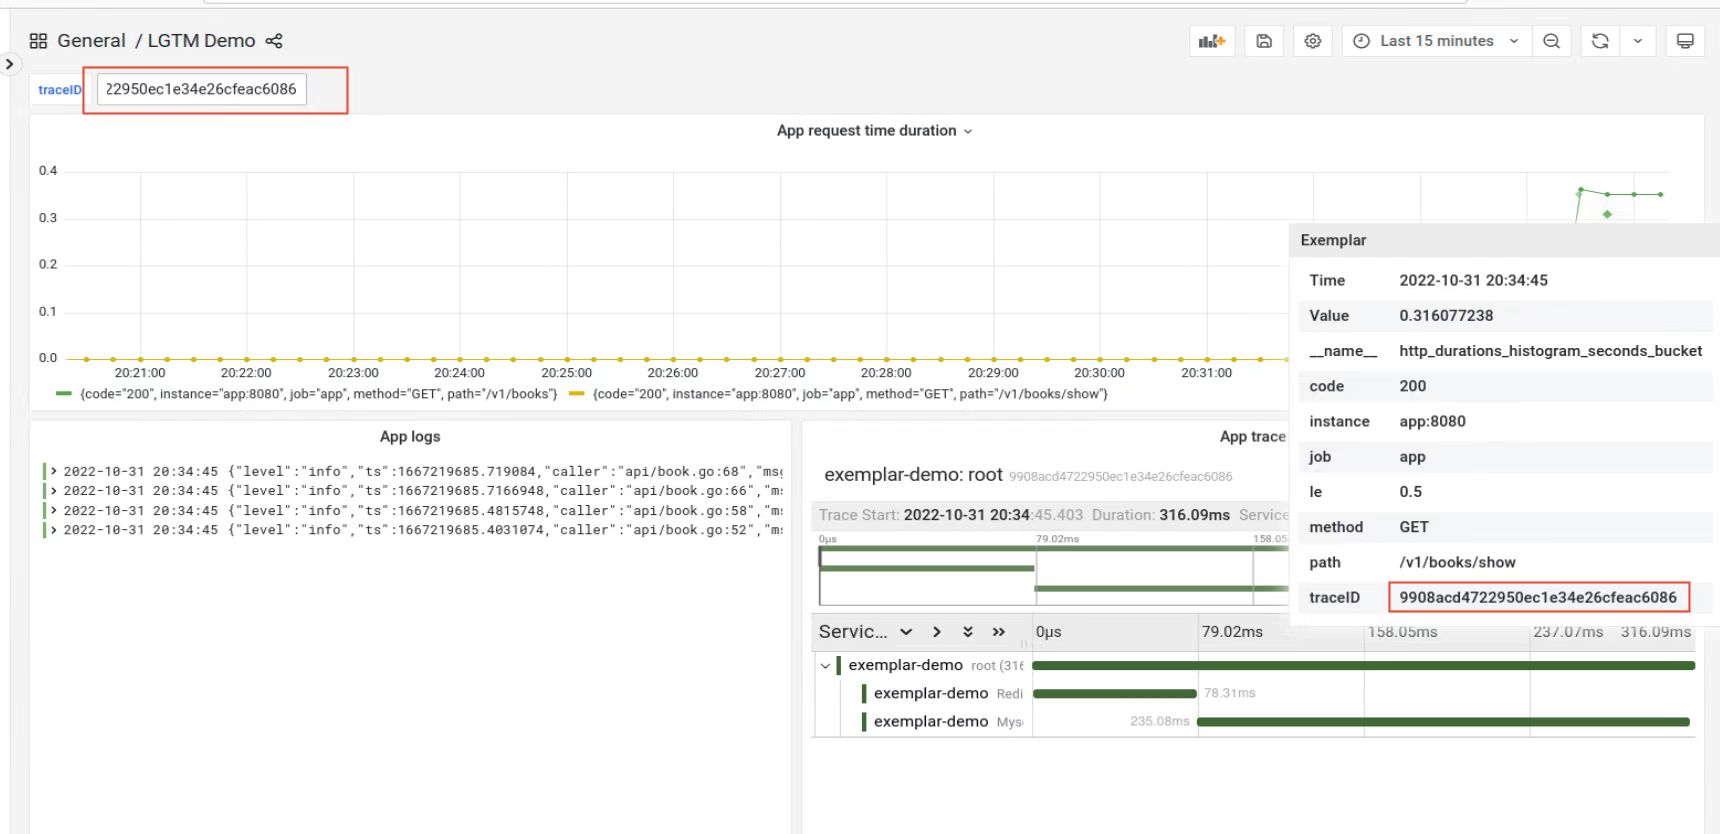Select the le value 0.5
This screenshot has height=834, width=1720.
pyautogui.click(x=1410, y=492)
